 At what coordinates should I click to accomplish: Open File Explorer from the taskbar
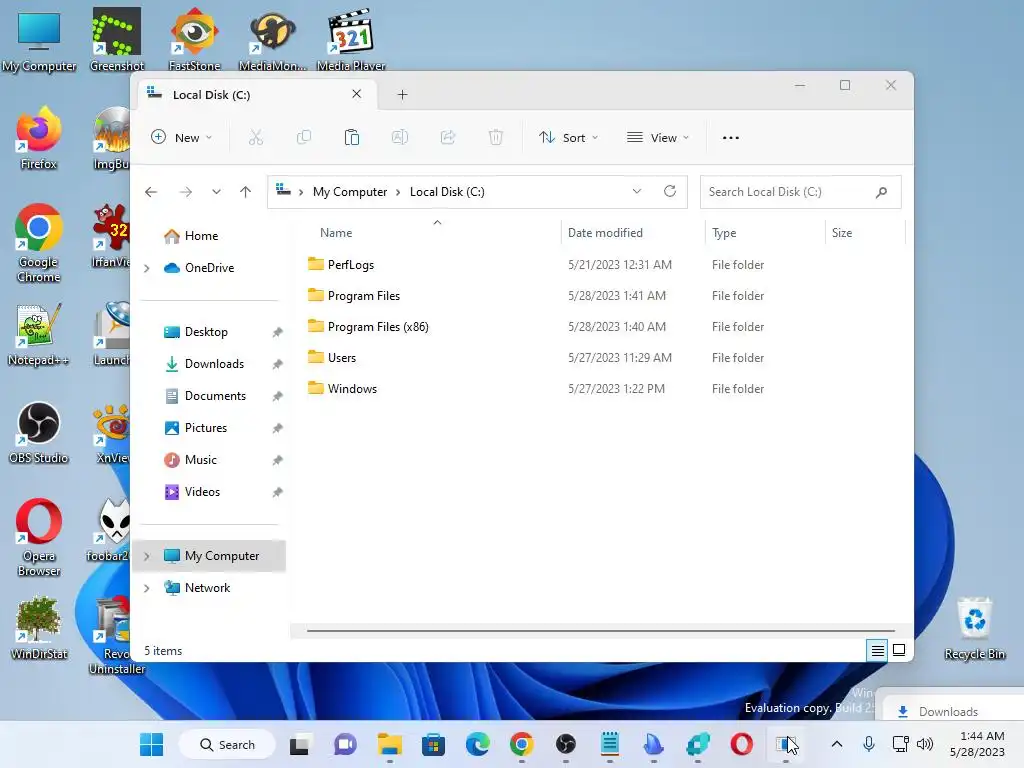click(389, 744)
